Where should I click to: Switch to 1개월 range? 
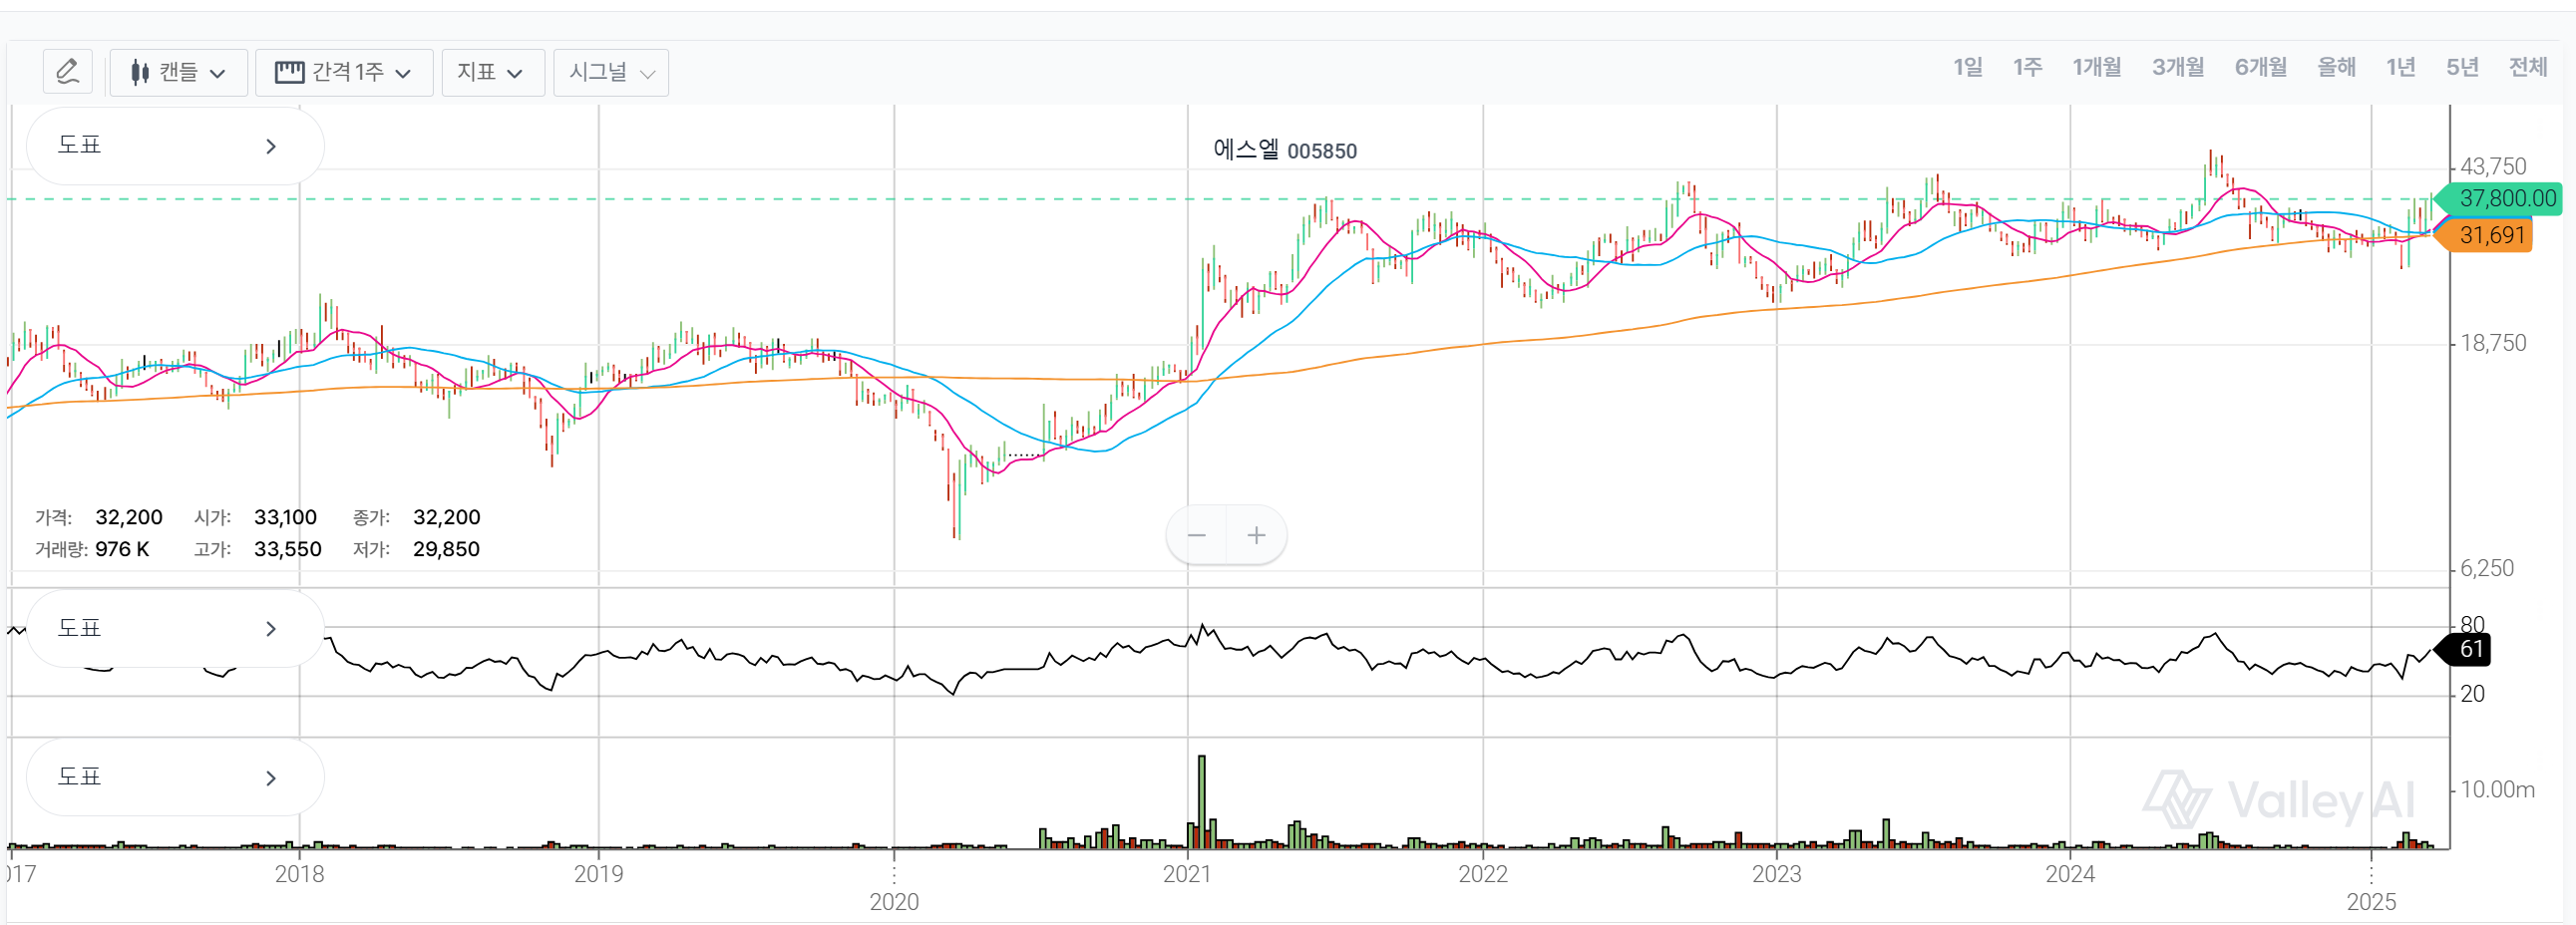pyautogui.click(x=2096, y=67)
